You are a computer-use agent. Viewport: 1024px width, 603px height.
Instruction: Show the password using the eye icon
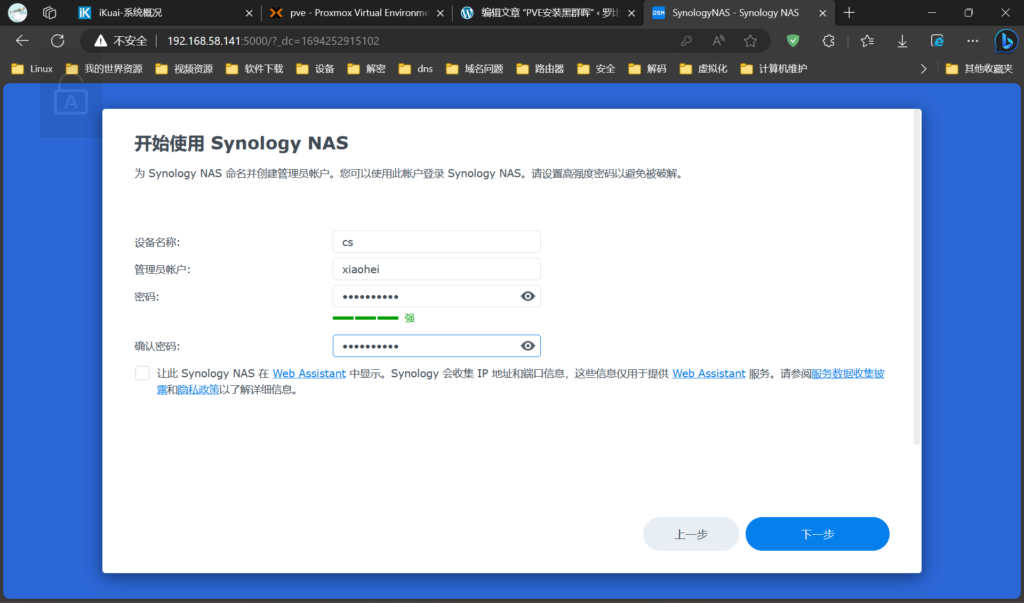(x=528, y=296)
